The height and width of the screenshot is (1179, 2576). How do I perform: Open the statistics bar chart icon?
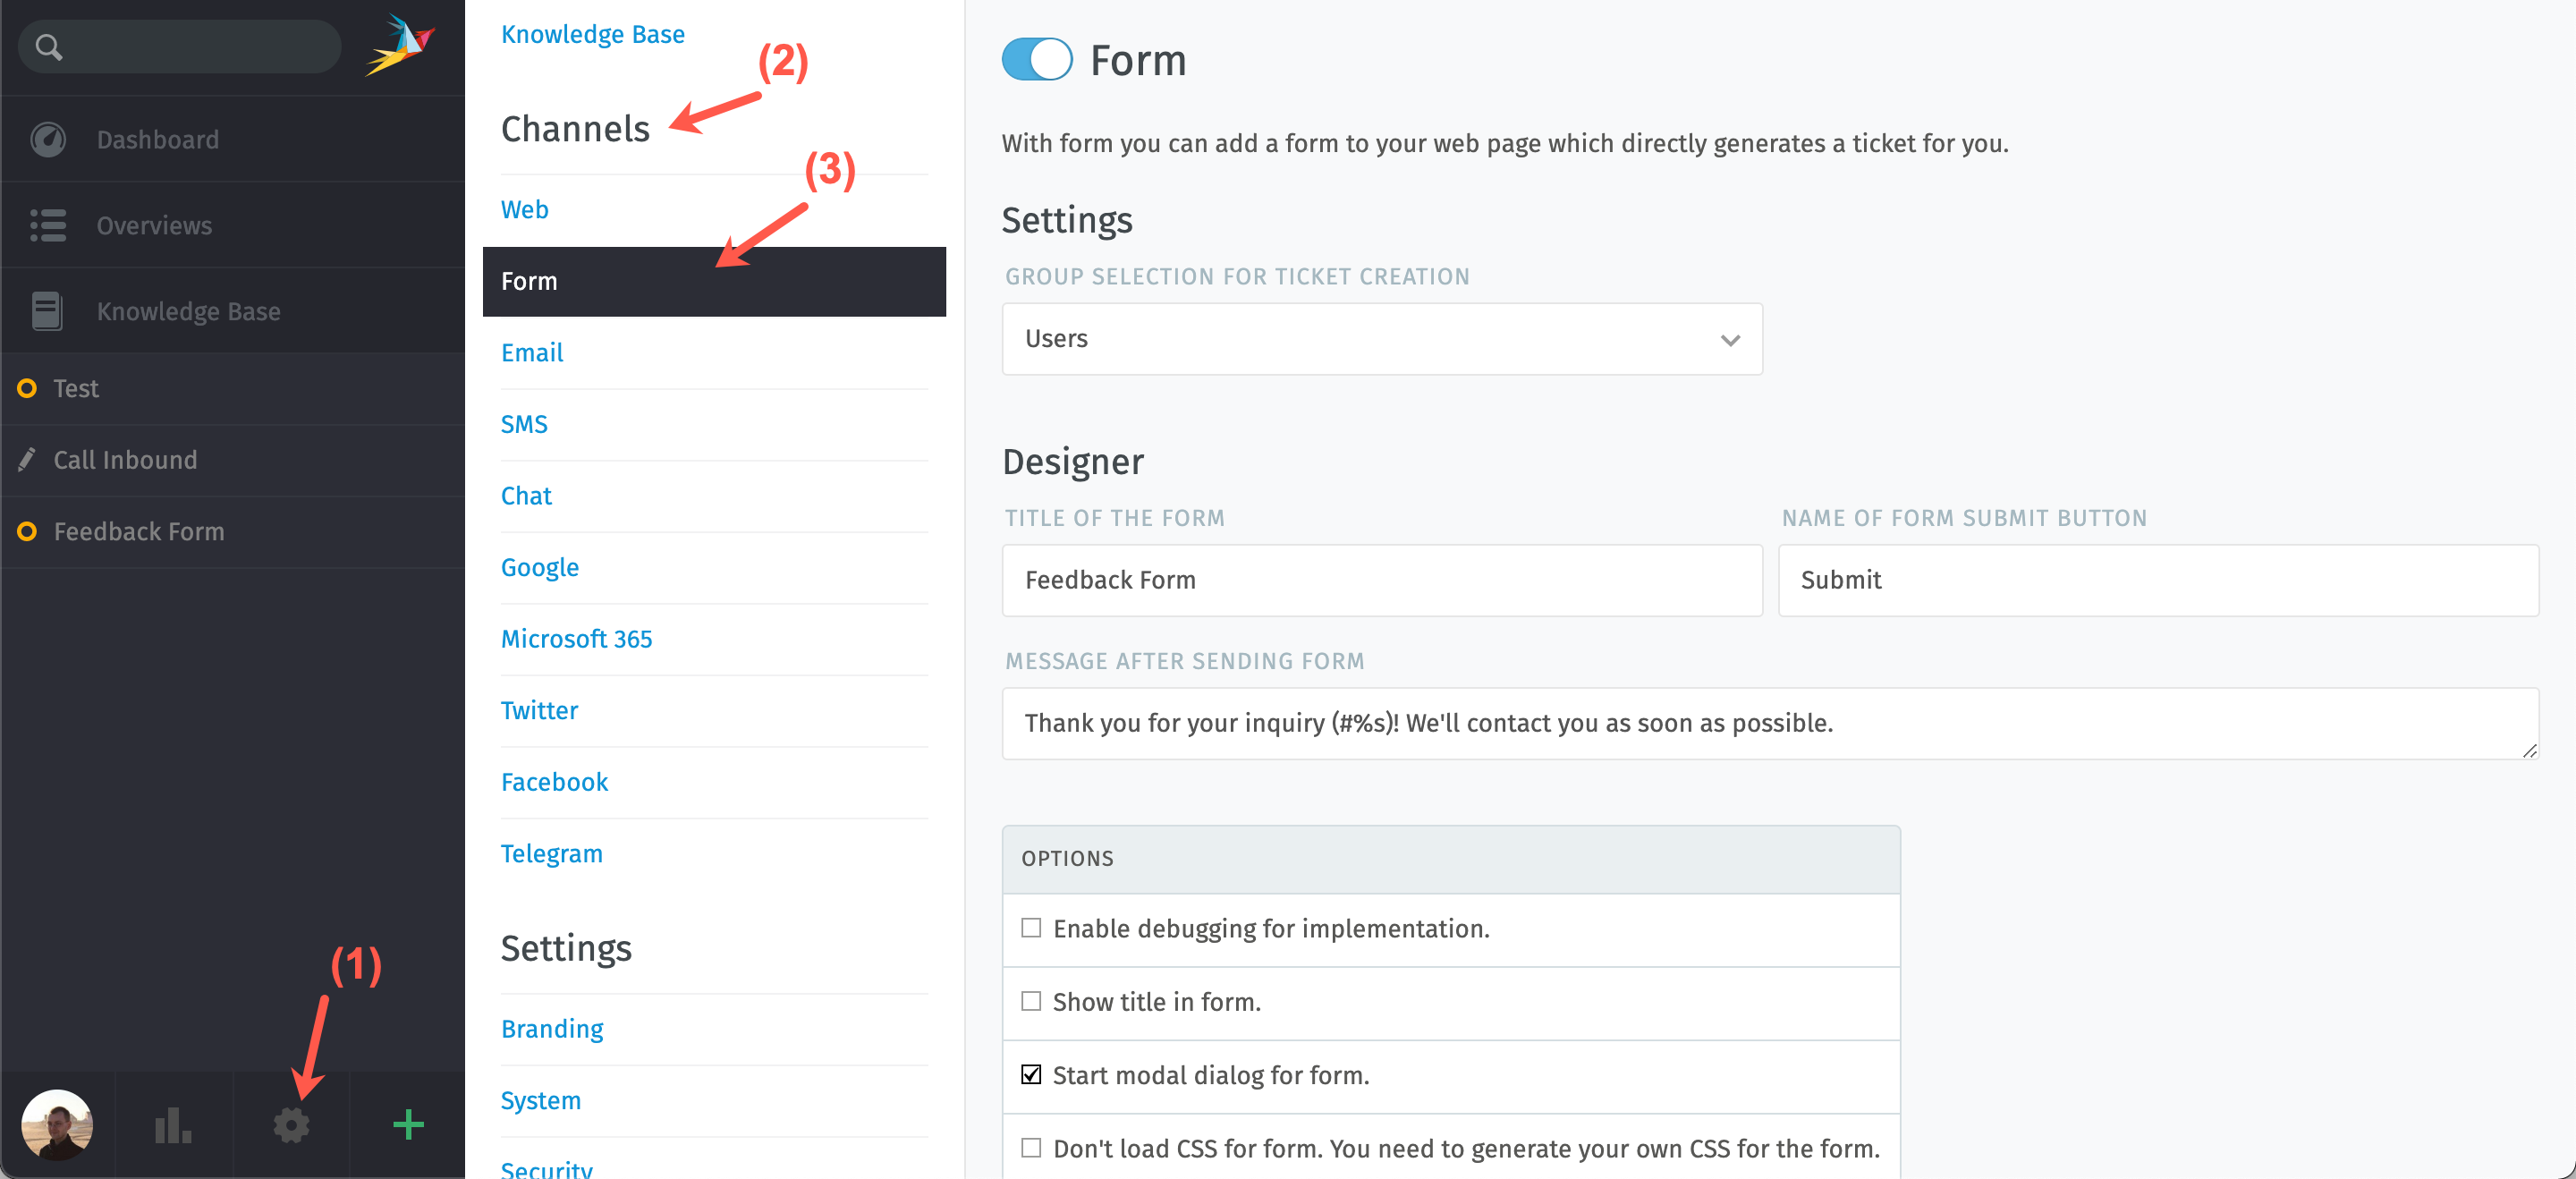tap(173, 1125)
